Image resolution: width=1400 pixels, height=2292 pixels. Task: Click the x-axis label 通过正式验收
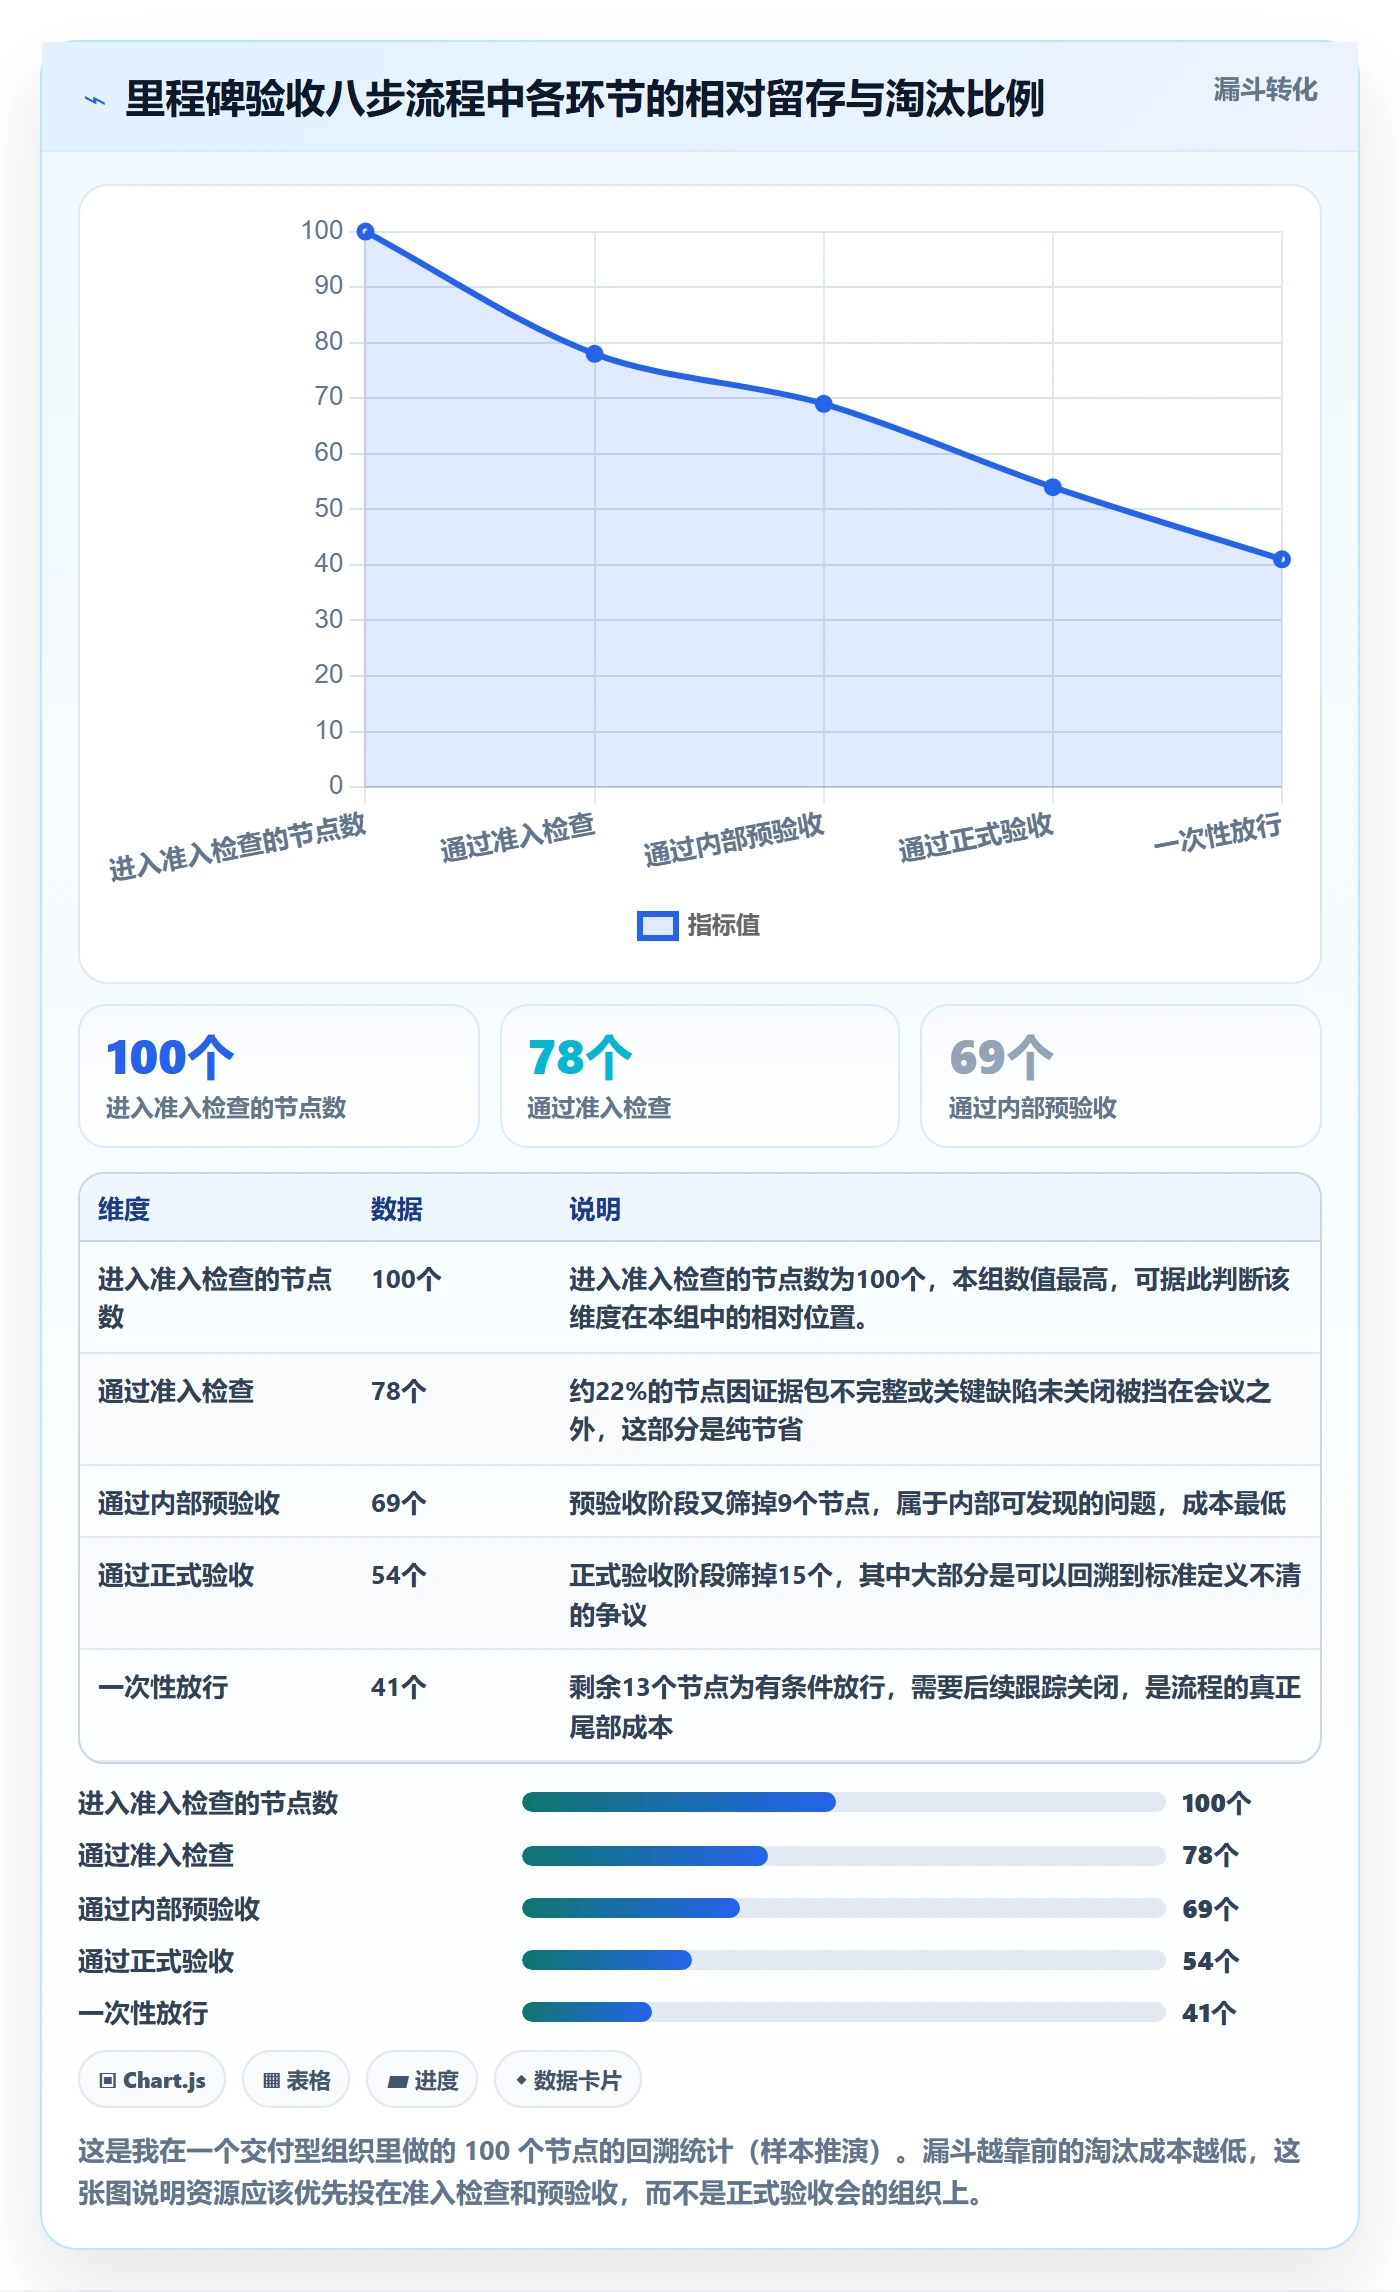pos(976,837)
